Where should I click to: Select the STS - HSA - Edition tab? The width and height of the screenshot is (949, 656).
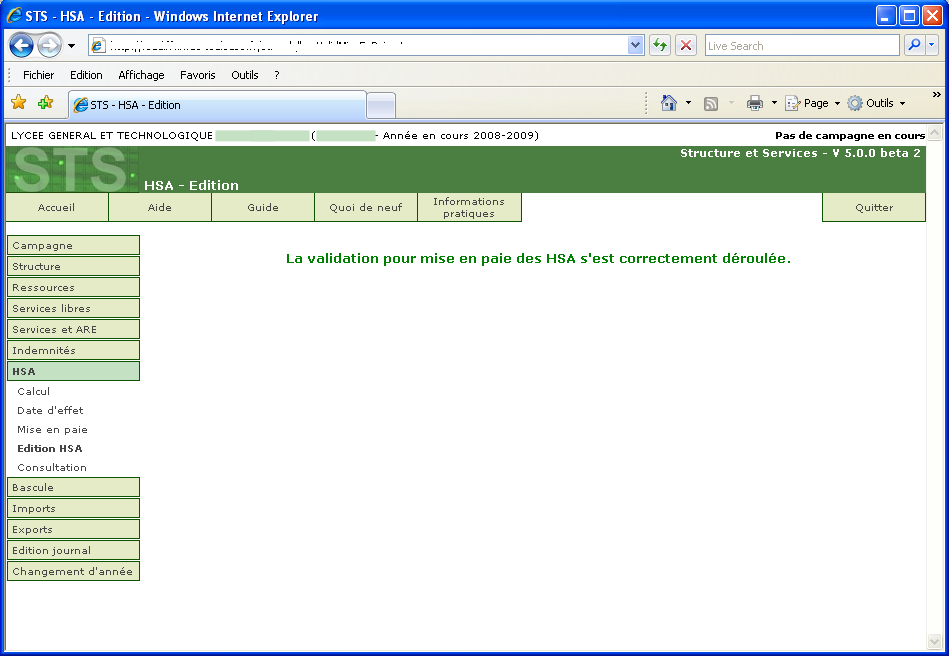click(x=218, y=105)
